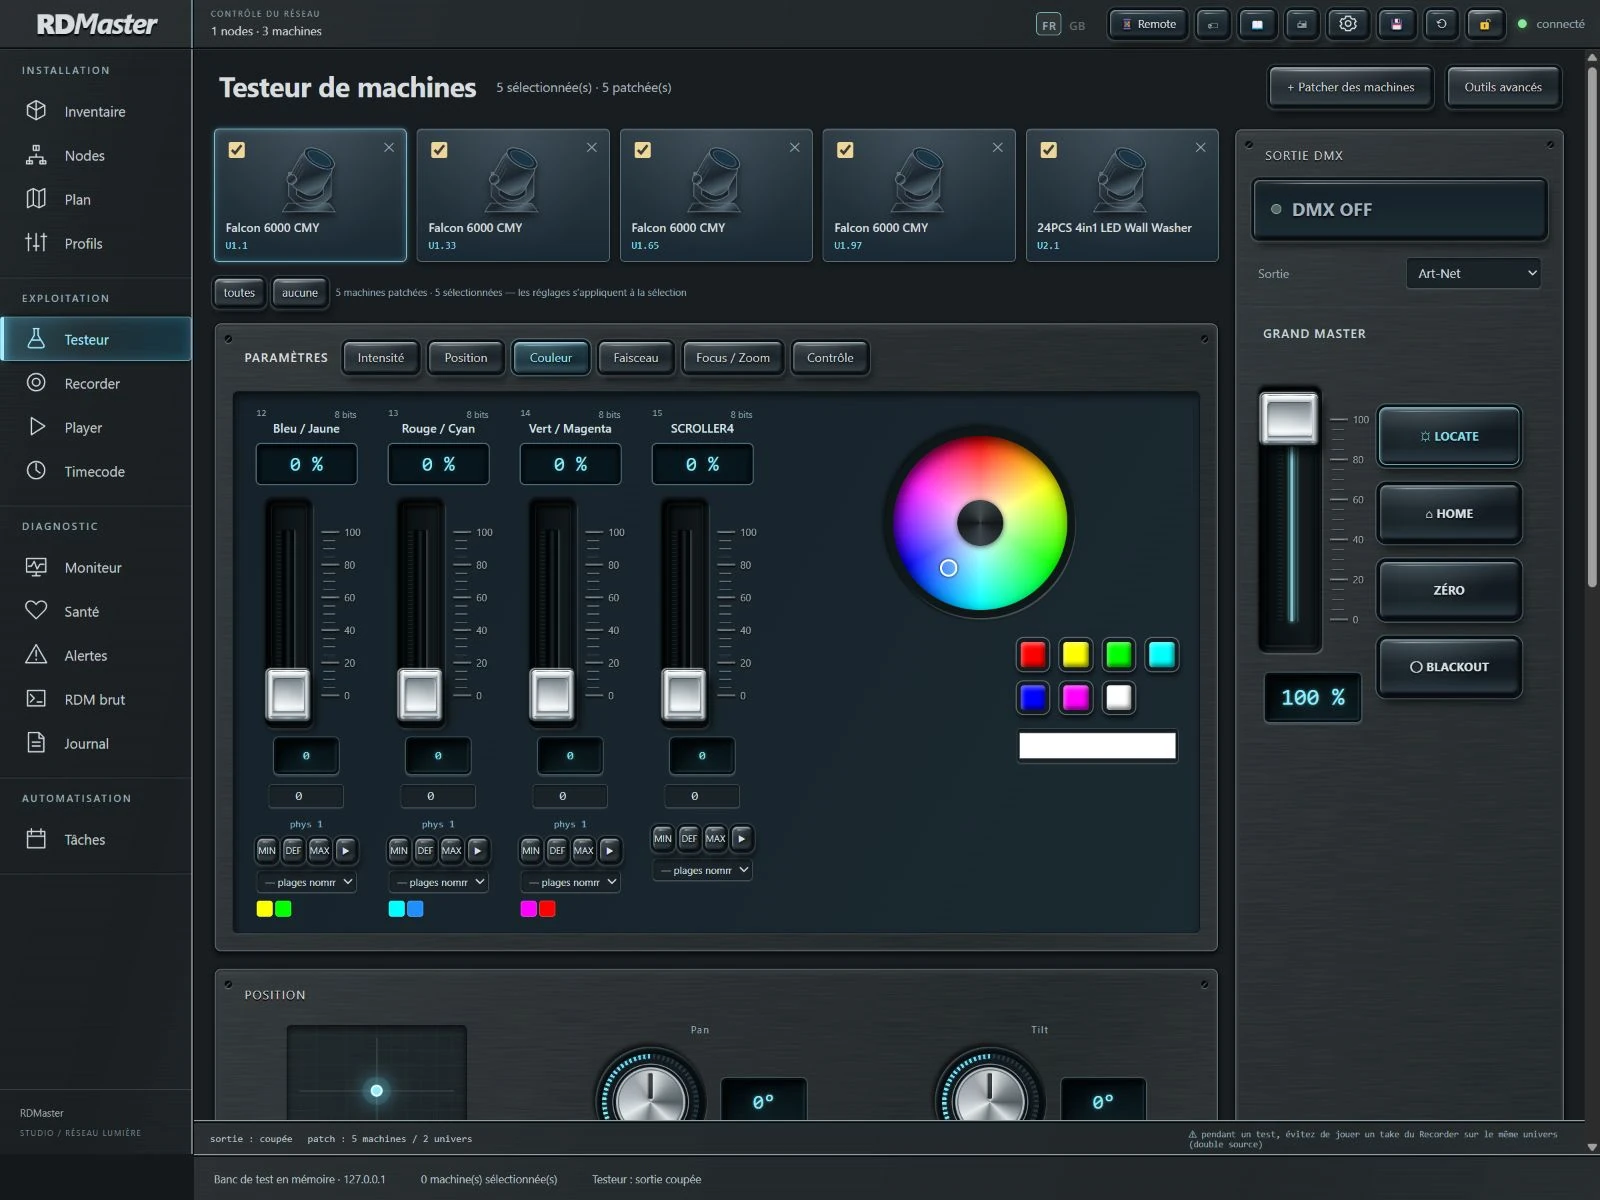Open the Focus / Zoom tab

pos(733,358)
